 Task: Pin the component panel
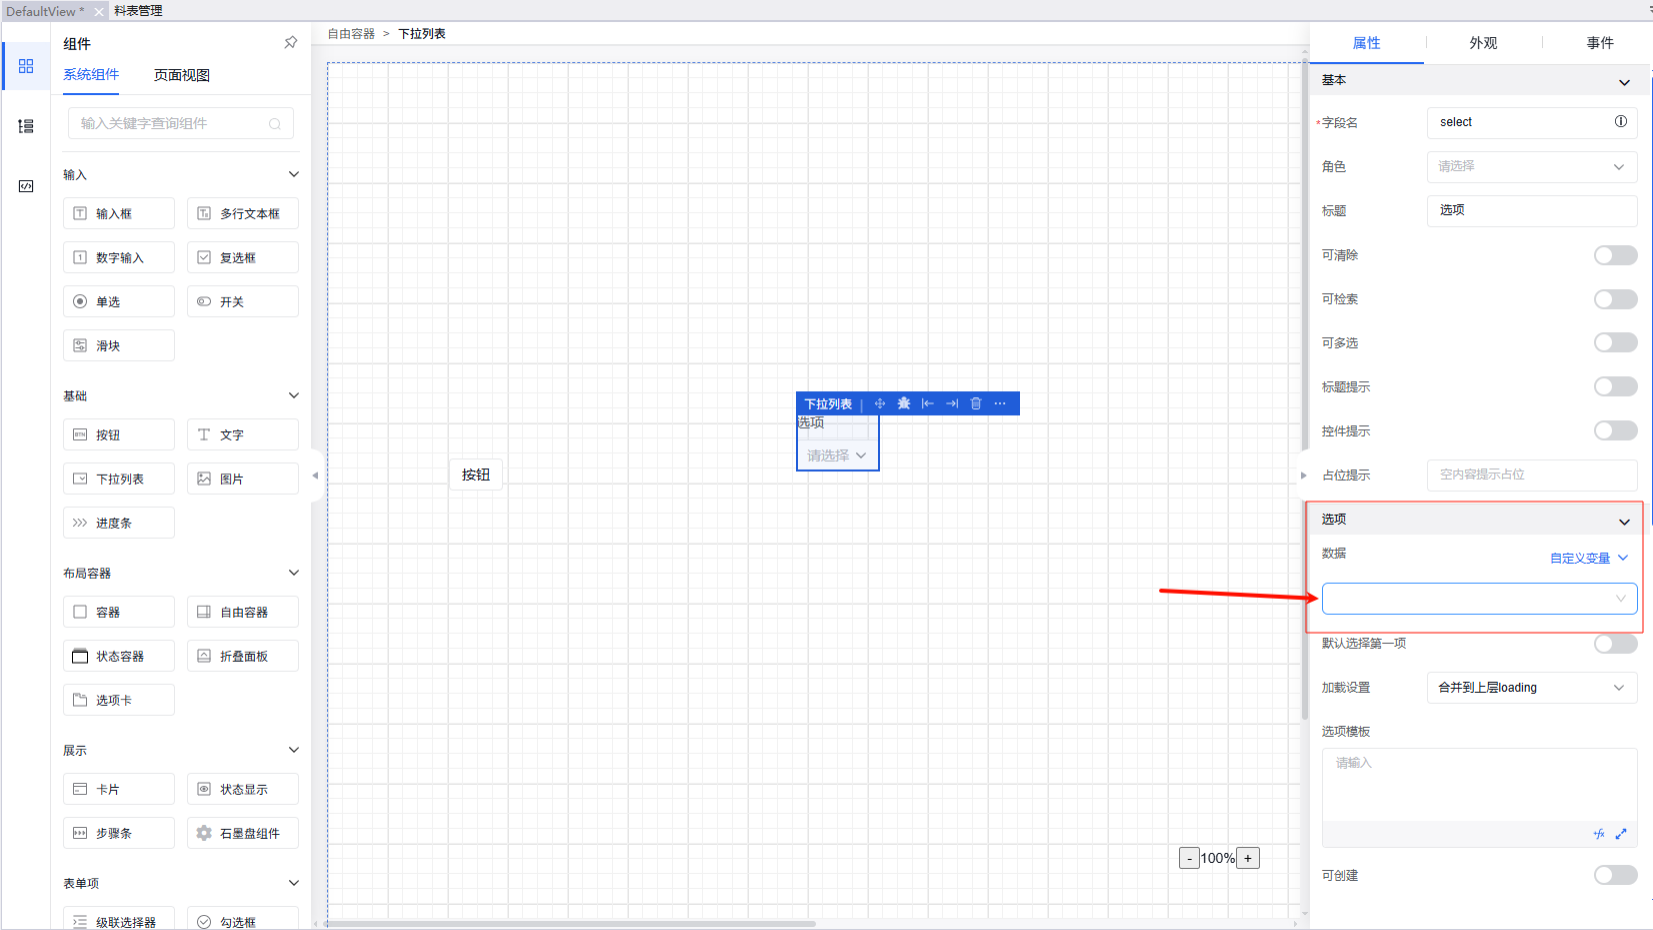click(x=291, y=43)
